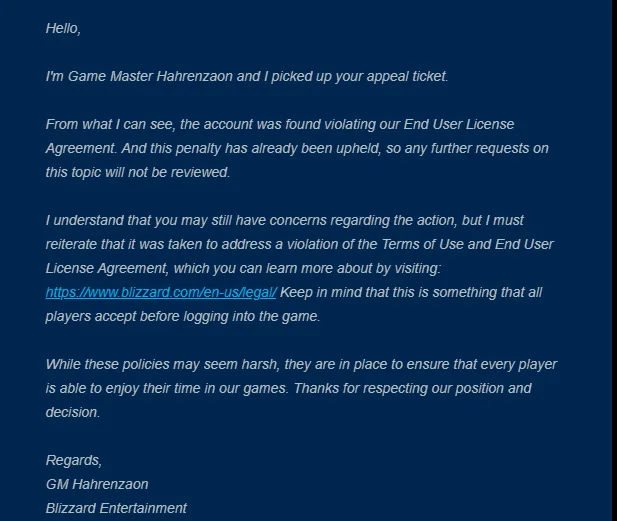
Task: Click the "Regards," sign-off text
Action: (x=74, y=460)
